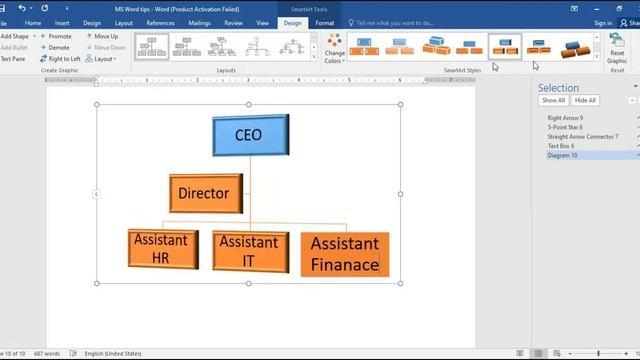Select the Assistant IT box
The width and height of the screenshot is (640, 360).
pyautogui.click(x=251, y=252)
